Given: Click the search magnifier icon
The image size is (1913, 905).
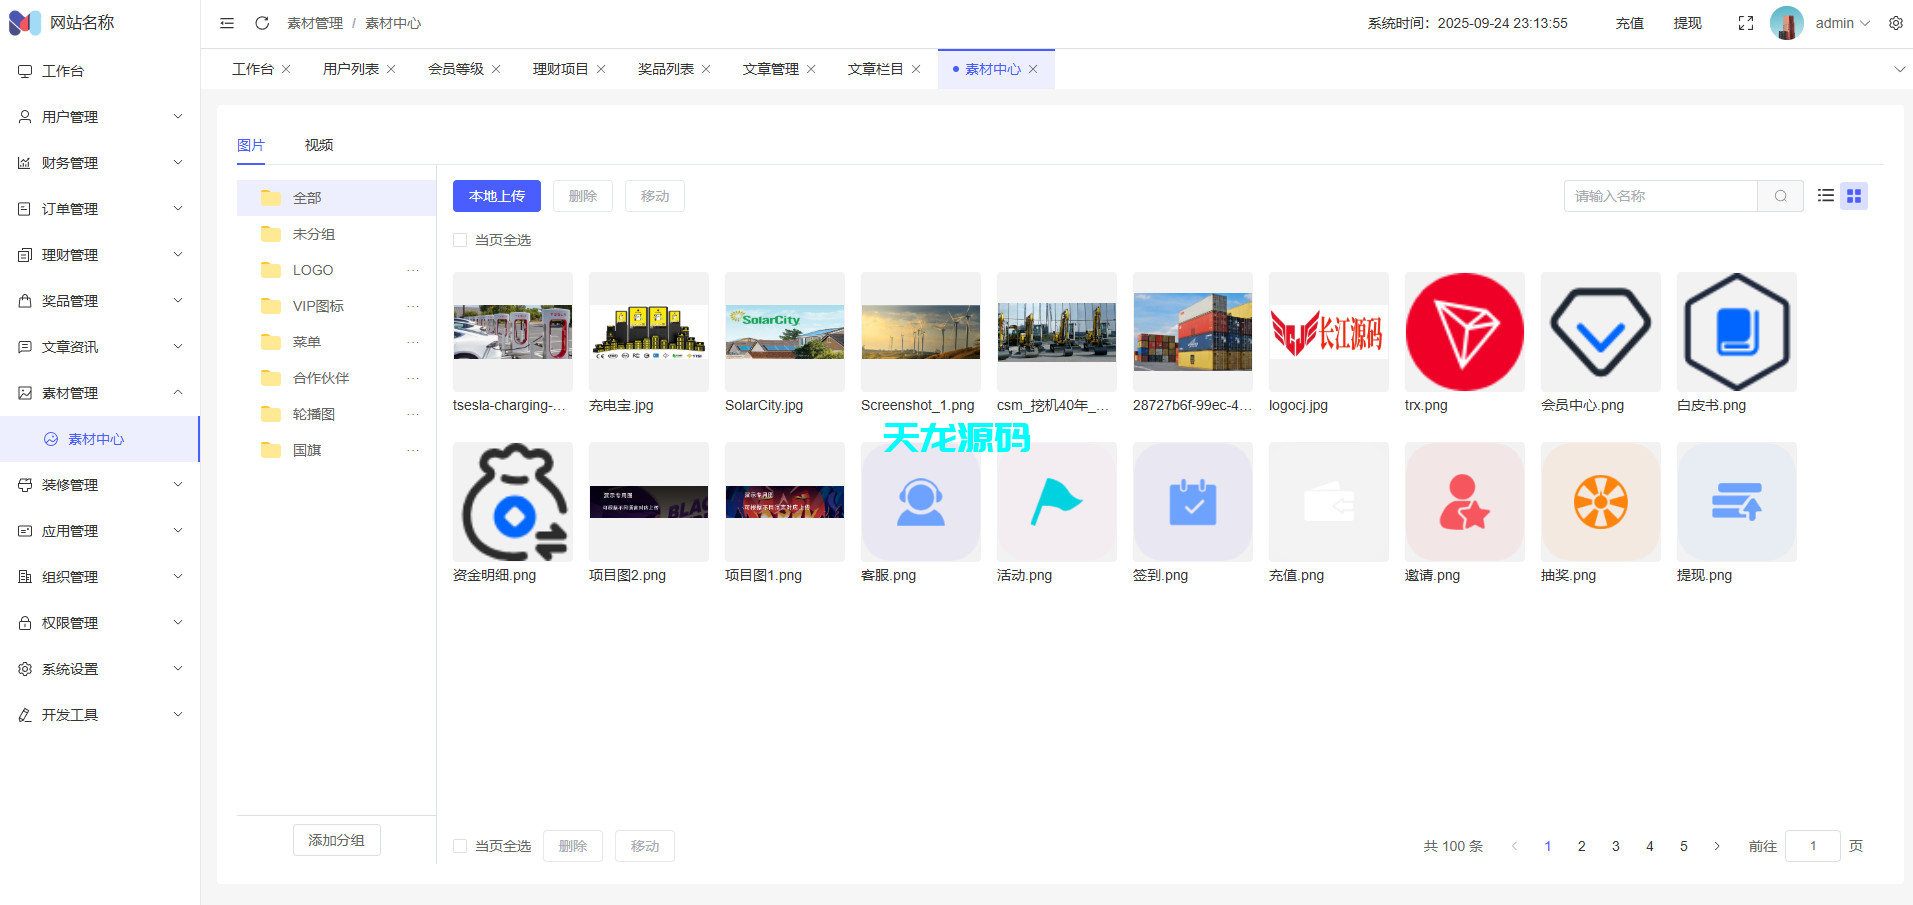Looking at the screenshot, I should tap(1780, 195).
